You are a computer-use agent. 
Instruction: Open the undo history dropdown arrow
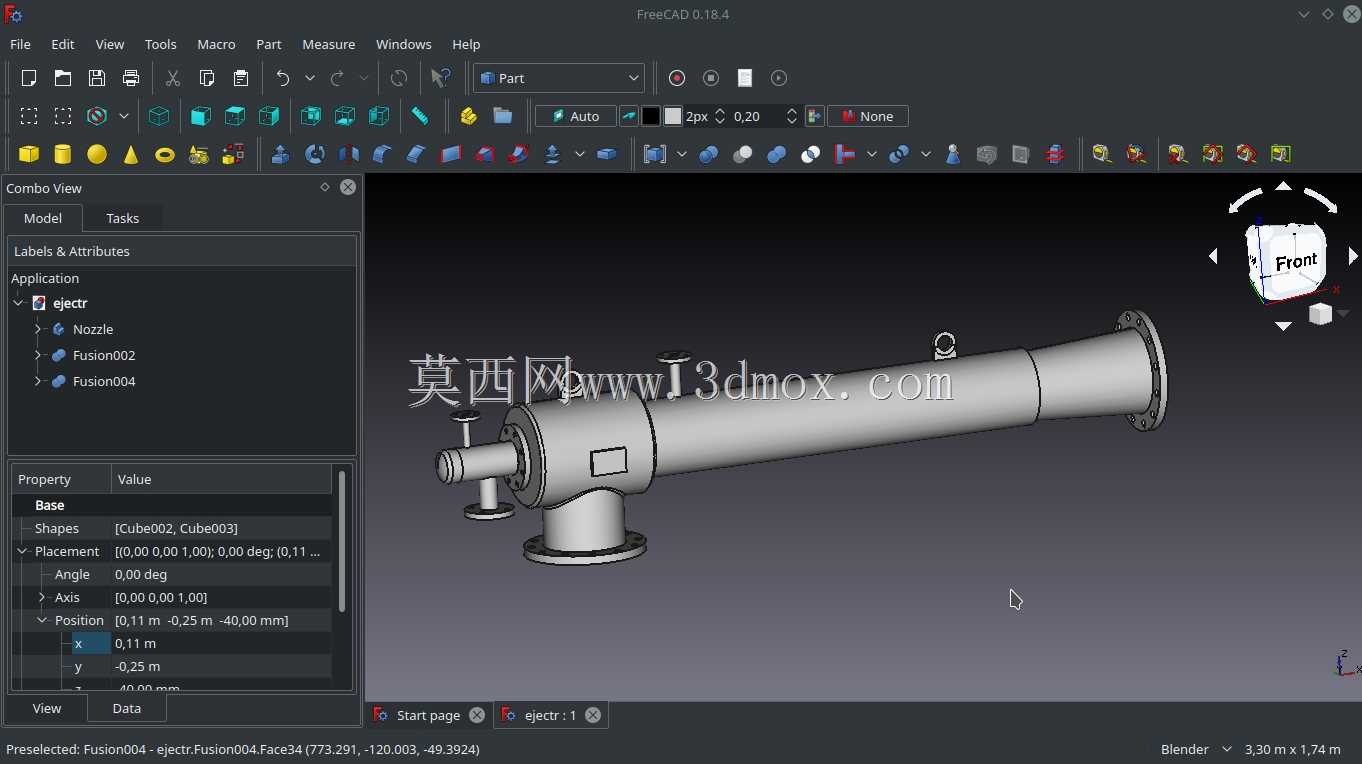pyautogui.click(x=310, y=78)
